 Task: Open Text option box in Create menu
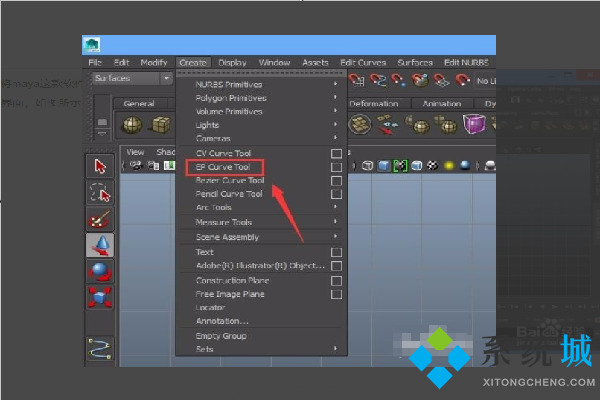337,252
